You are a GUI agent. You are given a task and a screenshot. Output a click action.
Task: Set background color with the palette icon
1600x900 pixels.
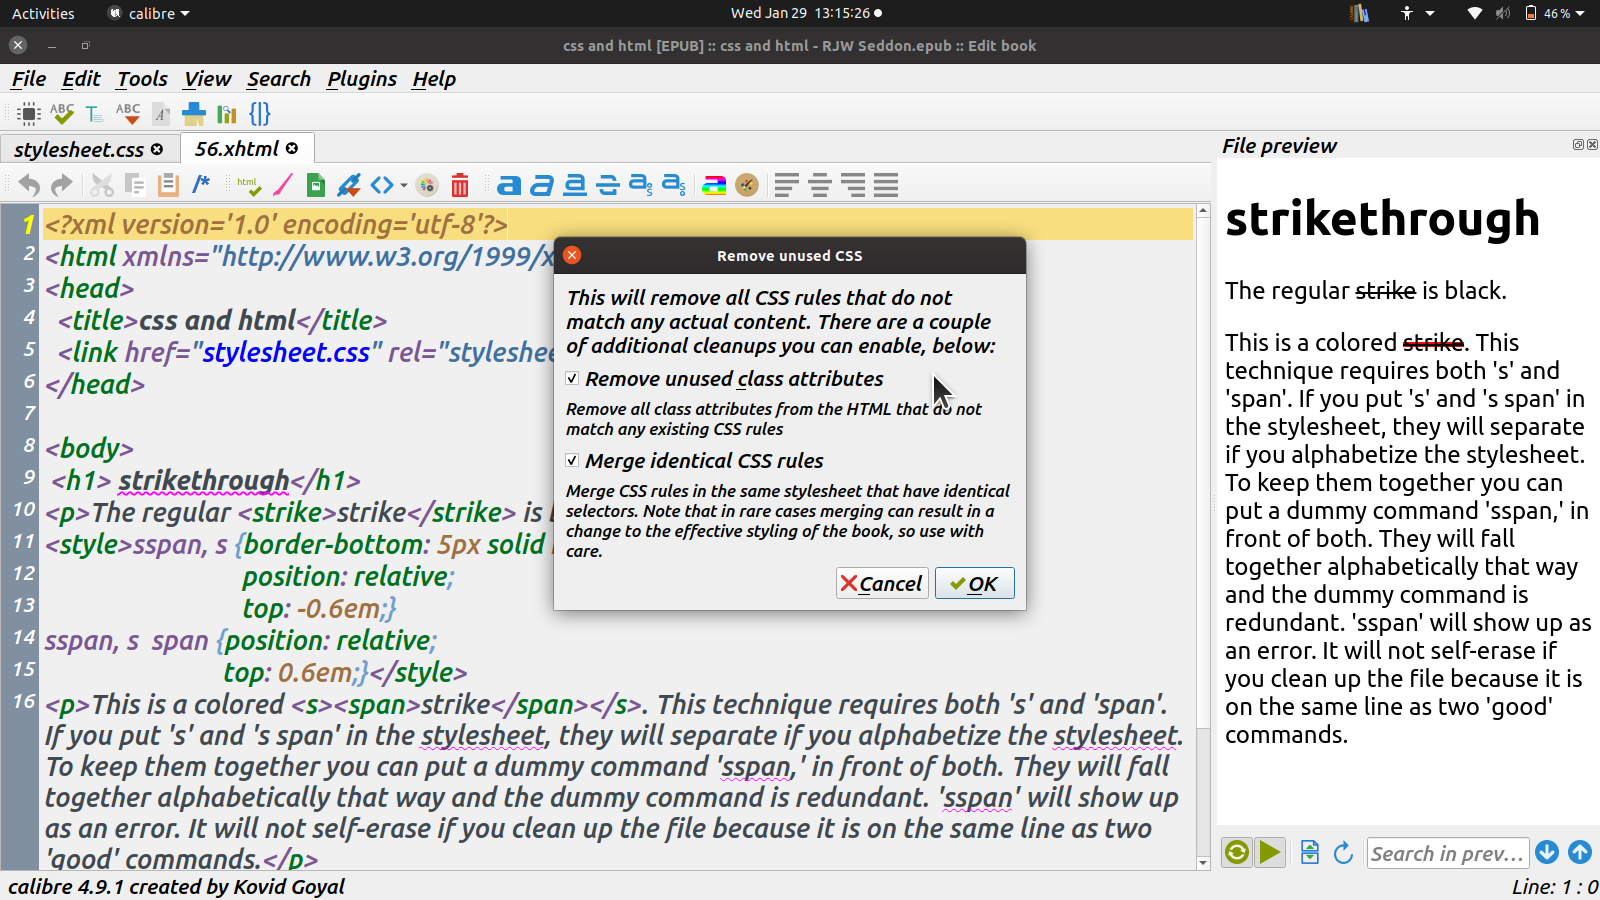click(747, 185)
